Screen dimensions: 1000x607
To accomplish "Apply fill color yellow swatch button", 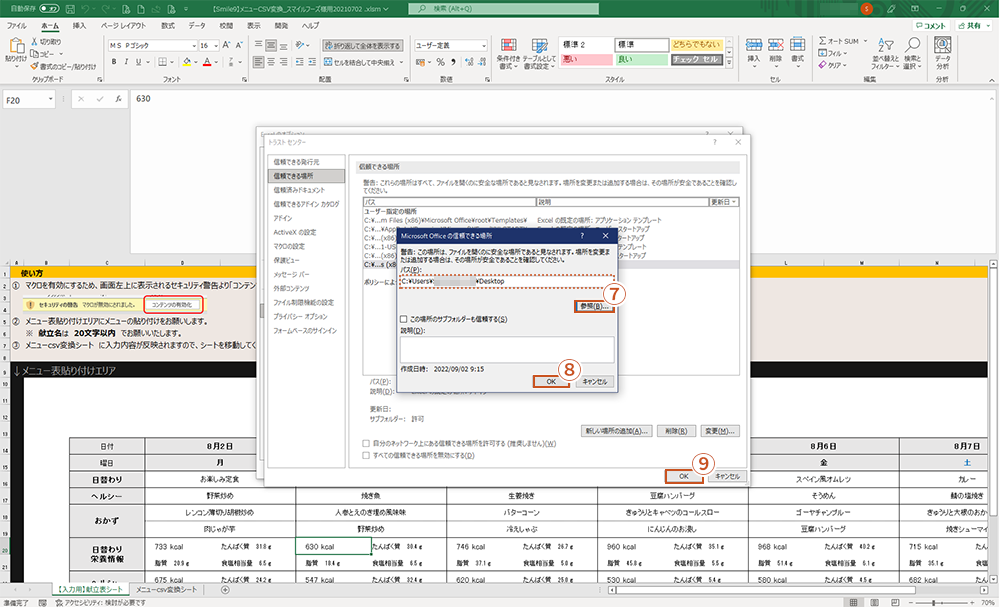I will [186, 62].
